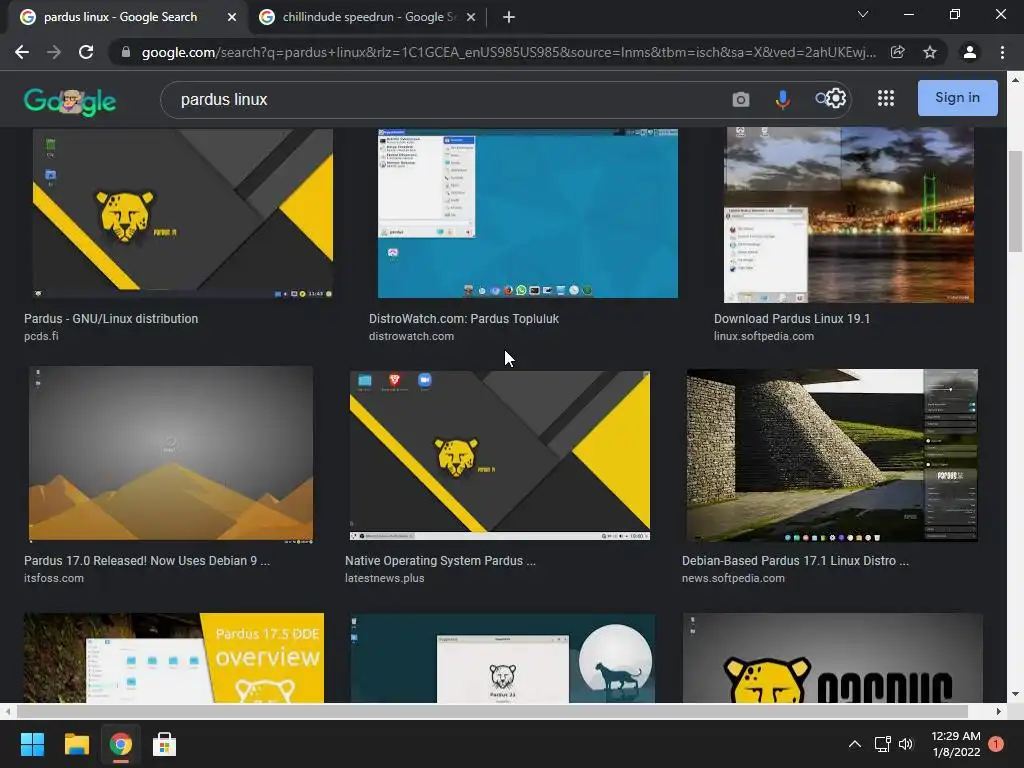Image resolution: width=1024 pixels, height=768 pixels.
Task: Click the vertical scrollbar thumb
Action: coord(1015,201)
